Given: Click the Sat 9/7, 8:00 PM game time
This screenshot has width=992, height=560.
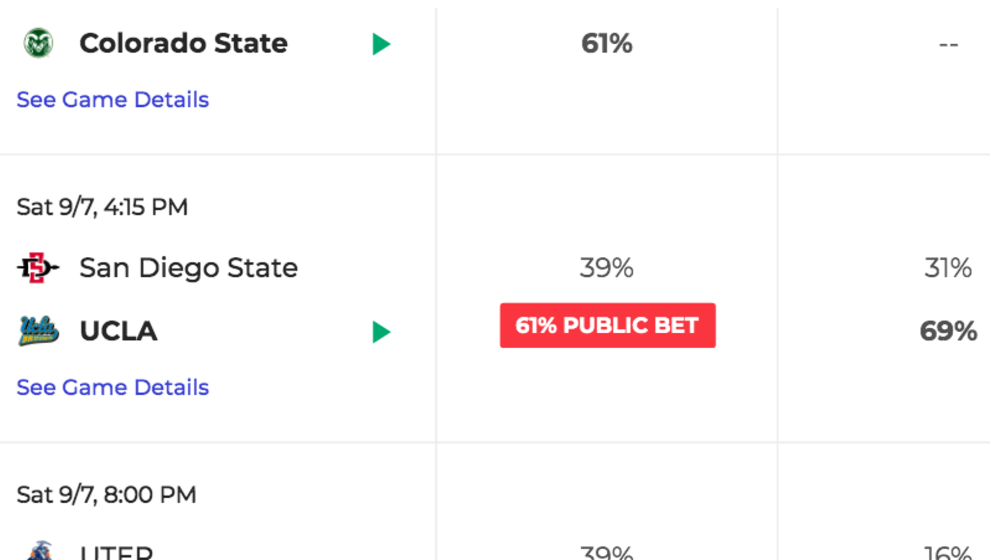Looking at the screenshot, I should click(106, 495).
